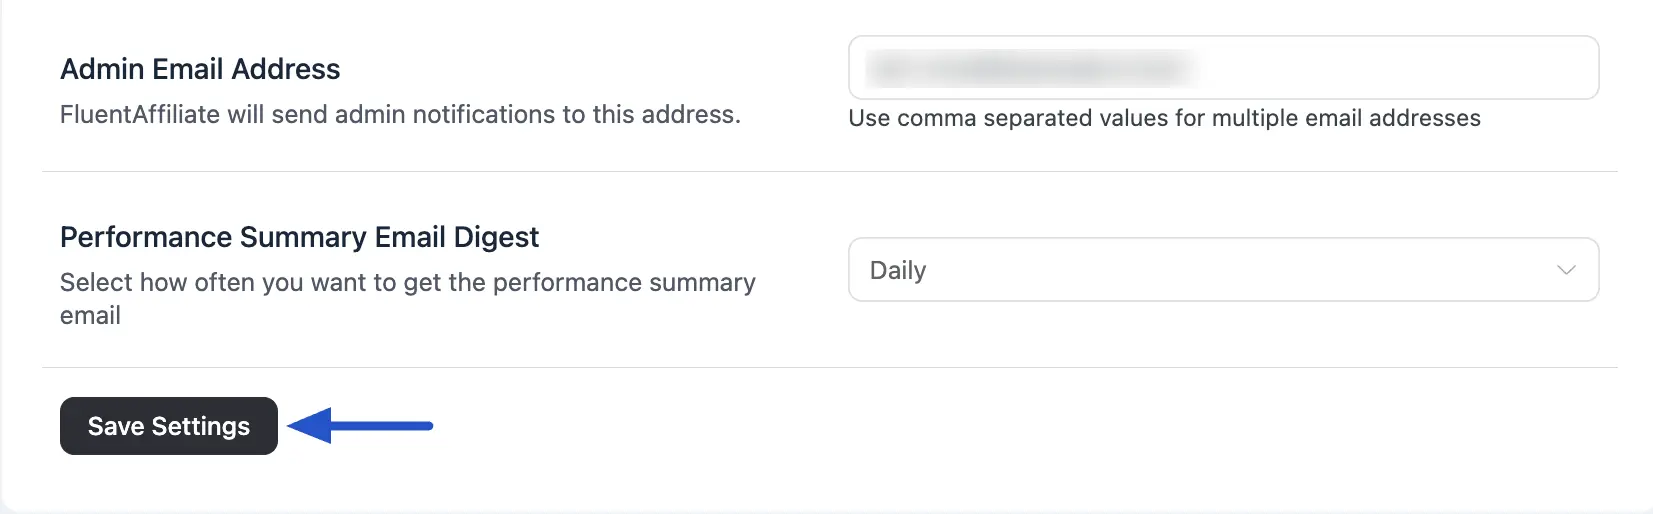Select the blurred email address text
Image resolution: width=1653 pixels, height=514 pixels.
(1030, 68)
